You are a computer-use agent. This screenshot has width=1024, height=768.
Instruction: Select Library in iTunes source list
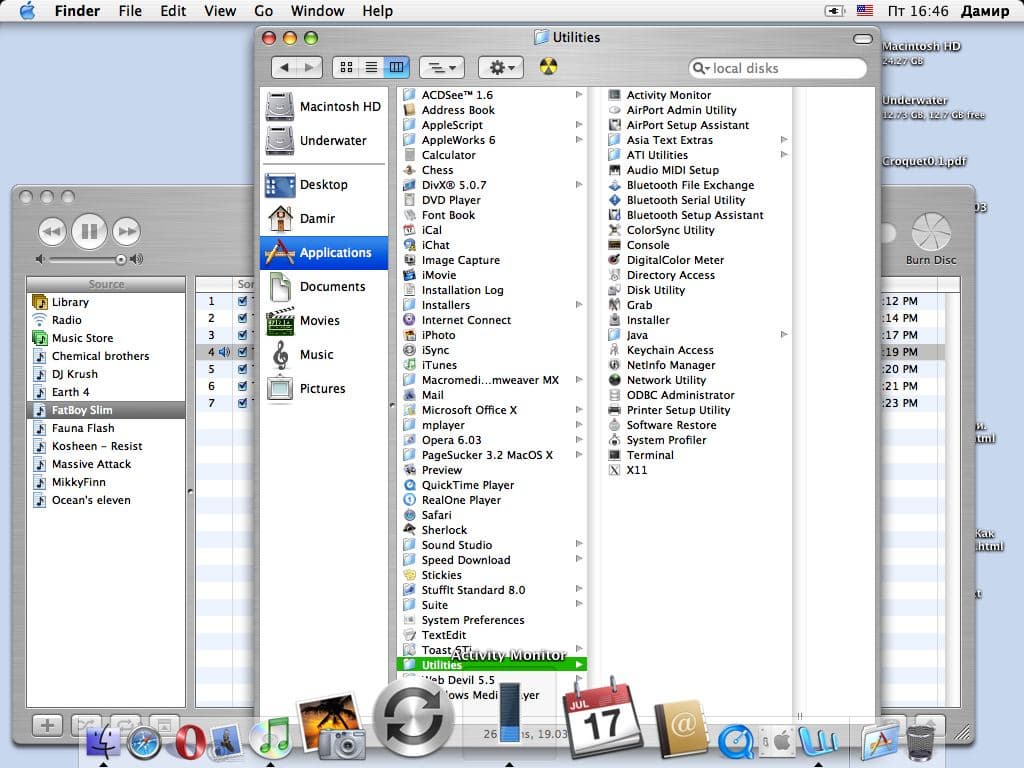pos(106,302)
